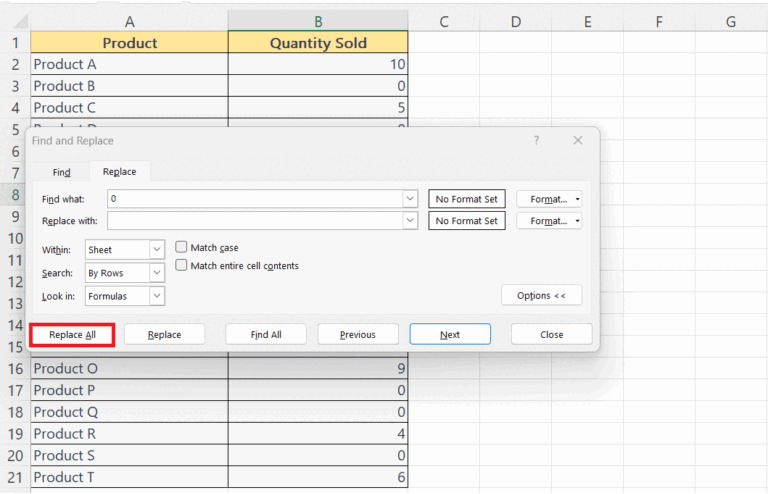
Task: Enable the Match case checkbox
Action: tap(182, 247)
